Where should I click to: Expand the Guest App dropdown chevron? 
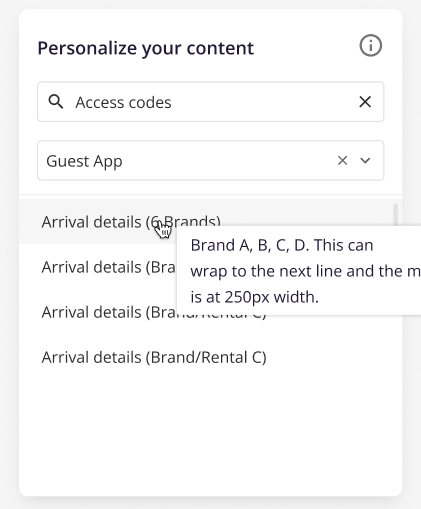point(365,161)
